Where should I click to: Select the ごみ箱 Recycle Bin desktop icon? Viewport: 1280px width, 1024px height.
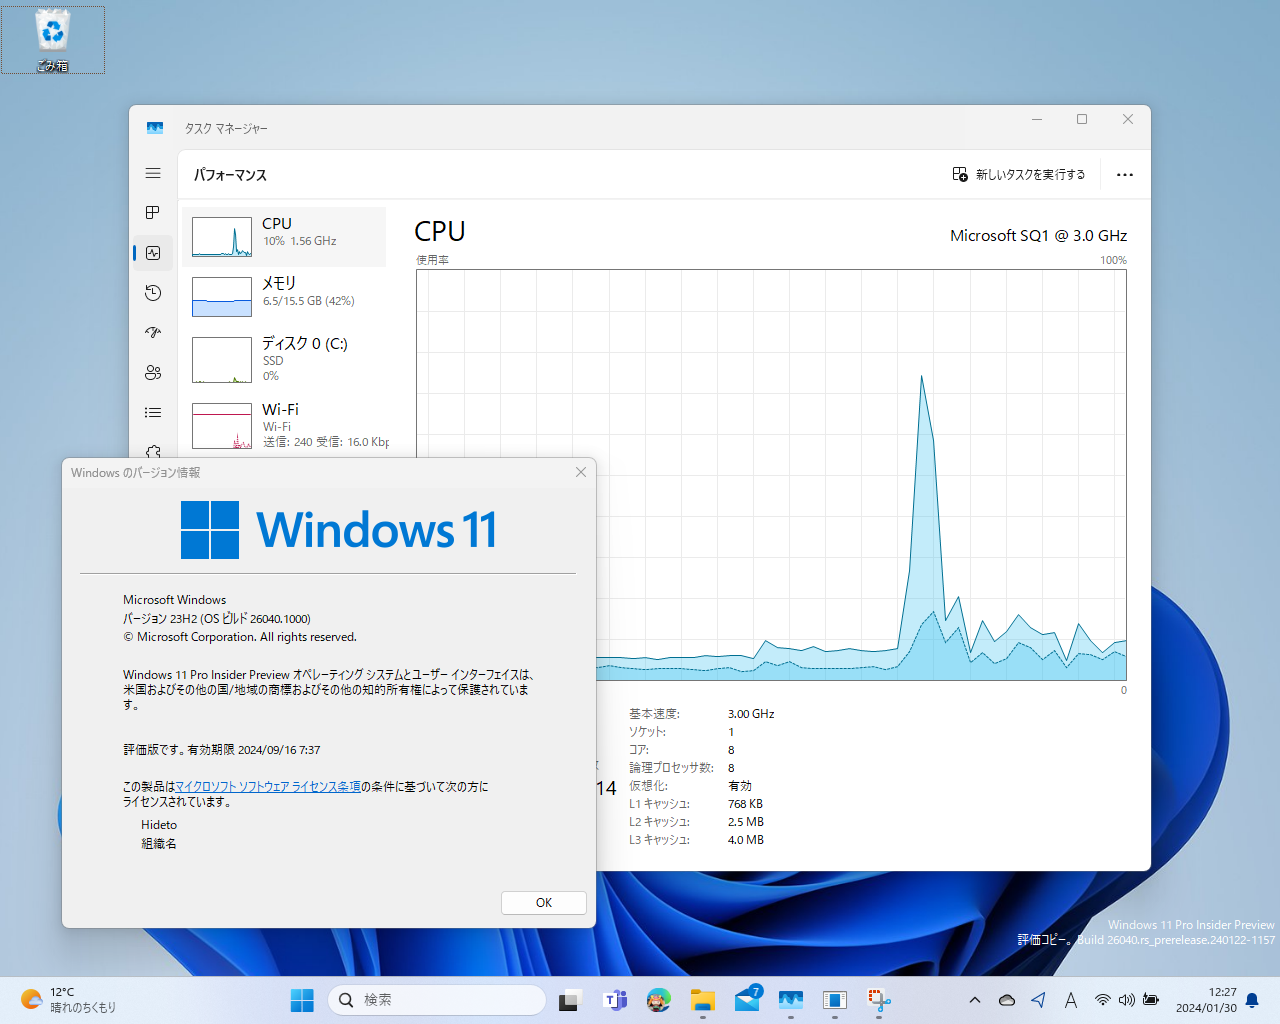click(x=53, y=40)
